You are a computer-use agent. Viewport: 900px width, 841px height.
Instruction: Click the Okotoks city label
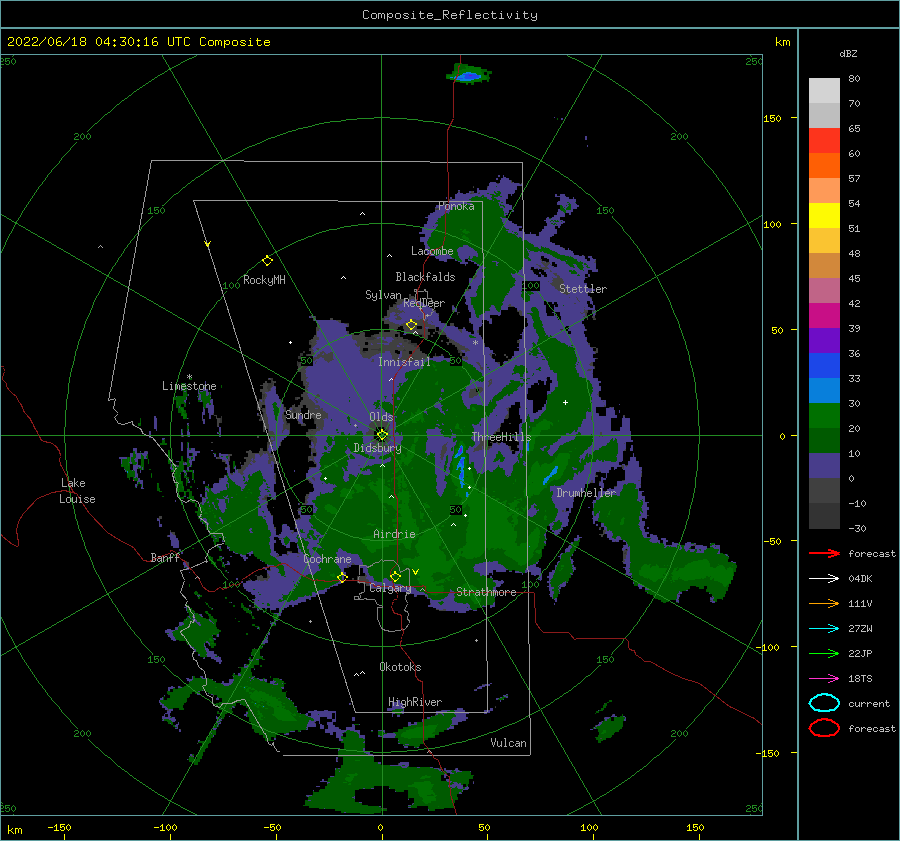(x=400, y=667)
